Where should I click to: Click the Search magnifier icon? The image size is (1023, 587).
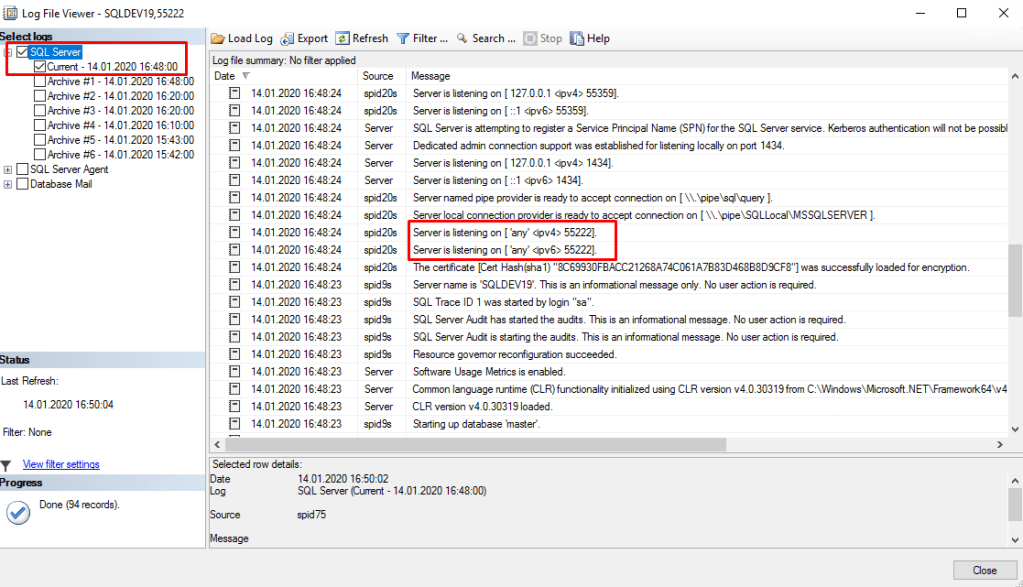[x=462, y=38]
